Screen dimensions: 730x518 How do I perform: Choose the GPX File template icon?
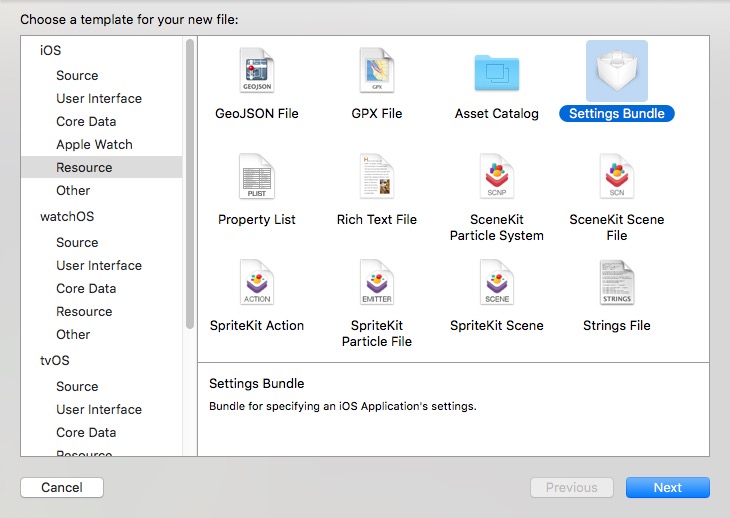pos(377,71)
